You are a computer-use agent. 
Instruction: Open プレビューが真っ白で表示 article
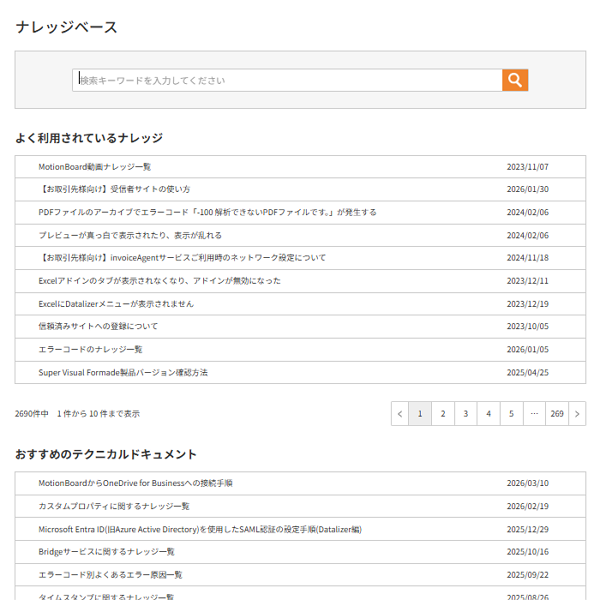point(130,235)
